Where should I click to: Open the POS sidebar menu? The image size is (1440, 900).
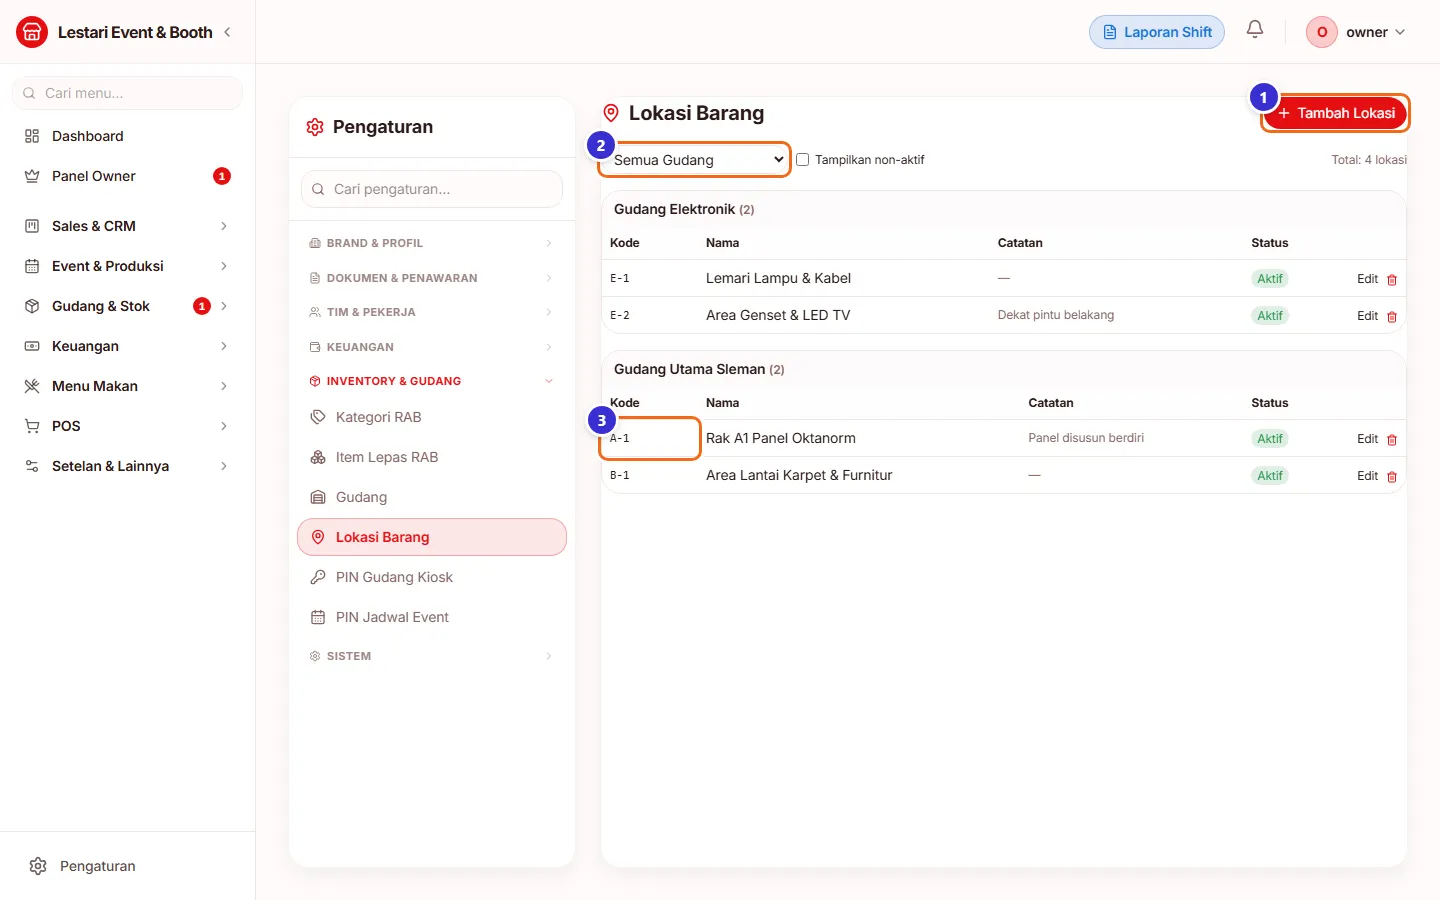[x=128, y=426]
